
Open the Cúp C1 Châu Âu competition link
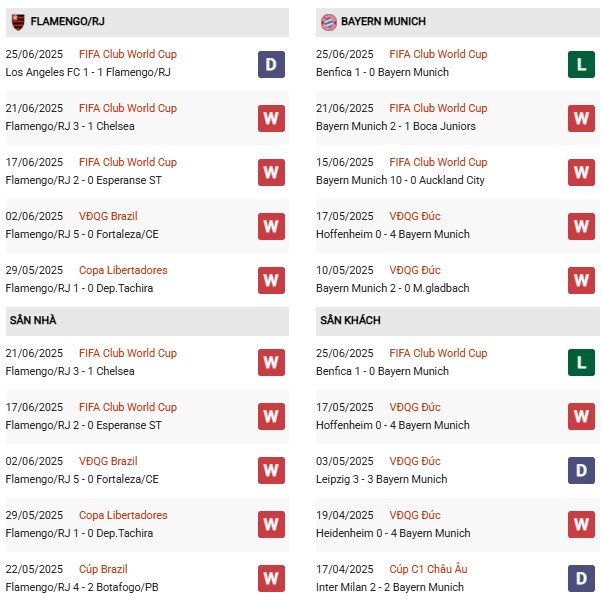tap(428, 569)
